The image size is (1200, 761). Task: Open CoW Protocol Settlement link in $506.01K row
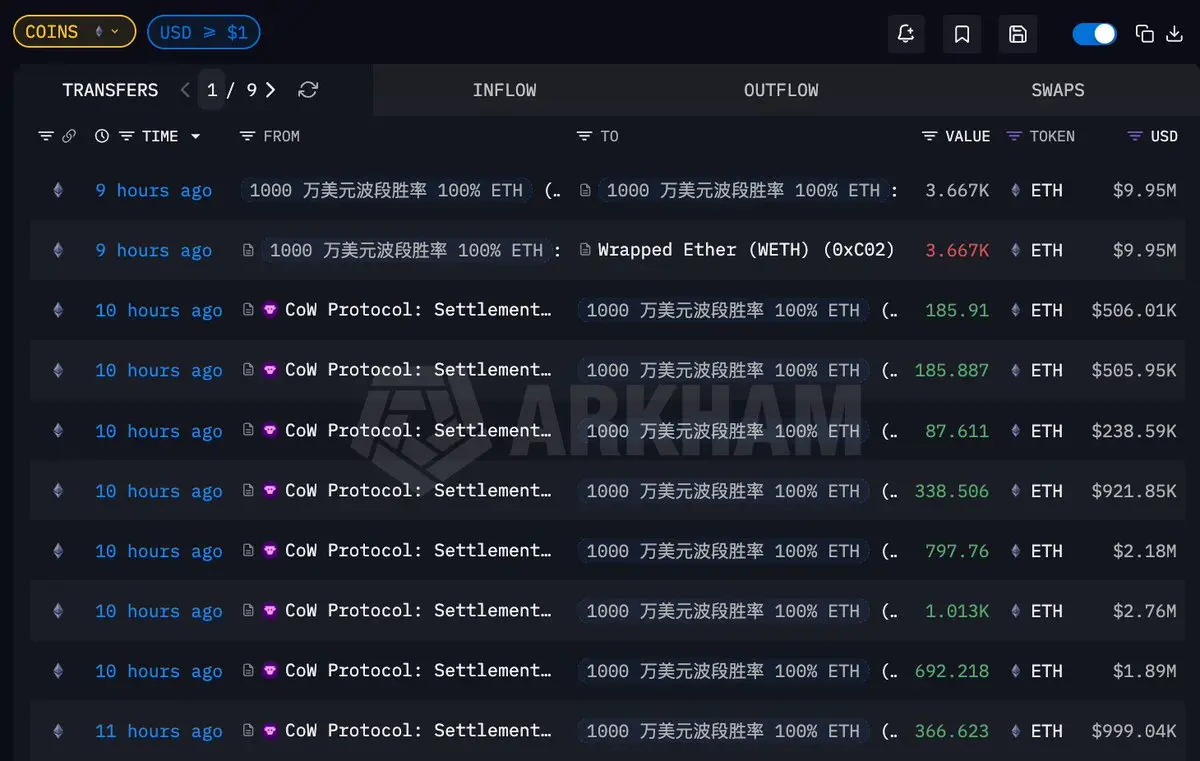(x=418, y=310)
